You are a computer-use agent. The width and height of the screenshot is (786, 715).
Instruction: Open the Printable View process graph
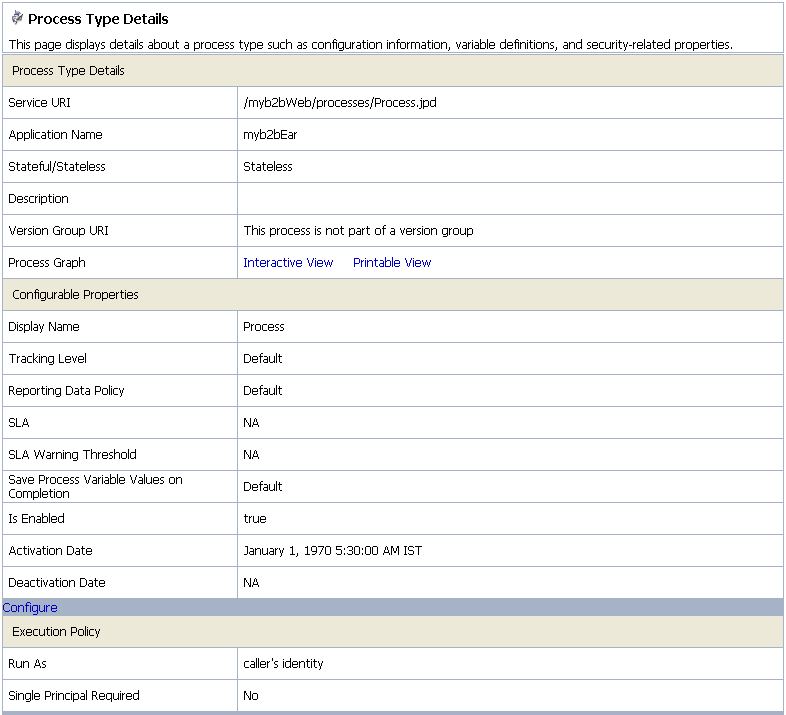(392, 263)
